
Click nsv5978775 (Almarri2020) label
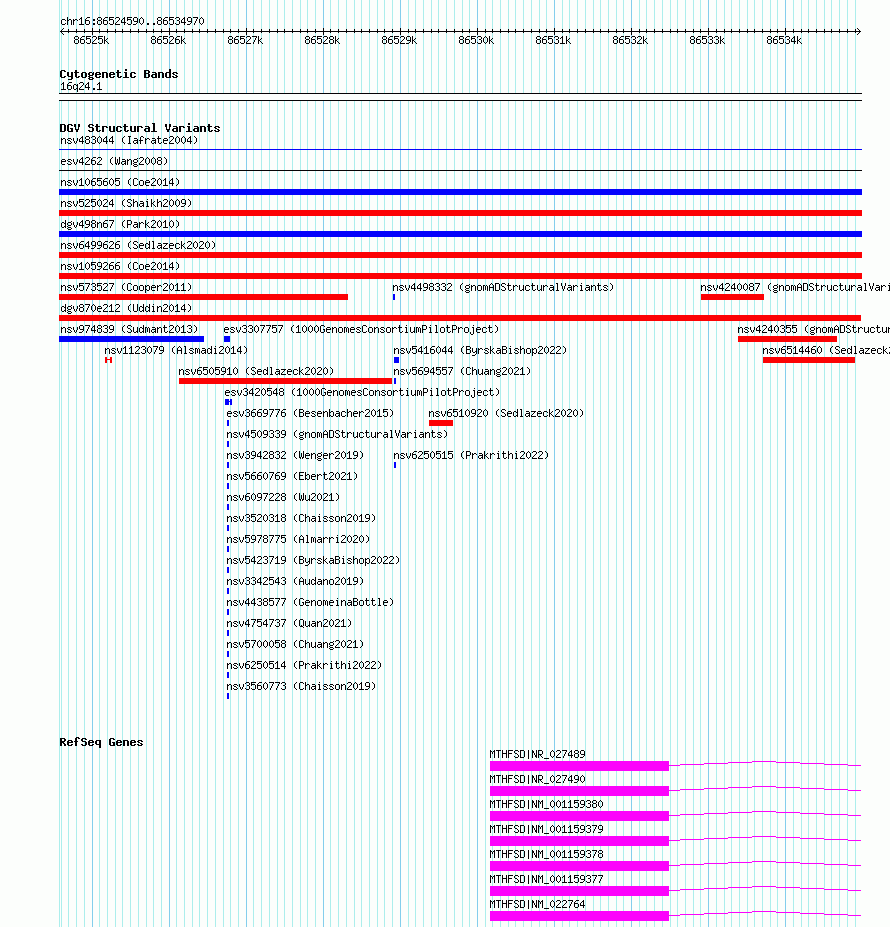coord(298,539)
